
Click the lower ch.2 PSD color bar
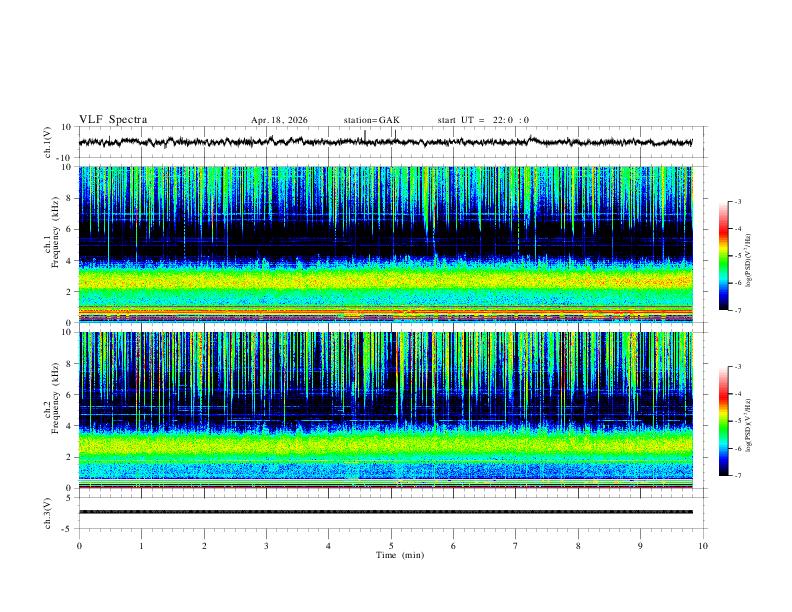[723, 421]
